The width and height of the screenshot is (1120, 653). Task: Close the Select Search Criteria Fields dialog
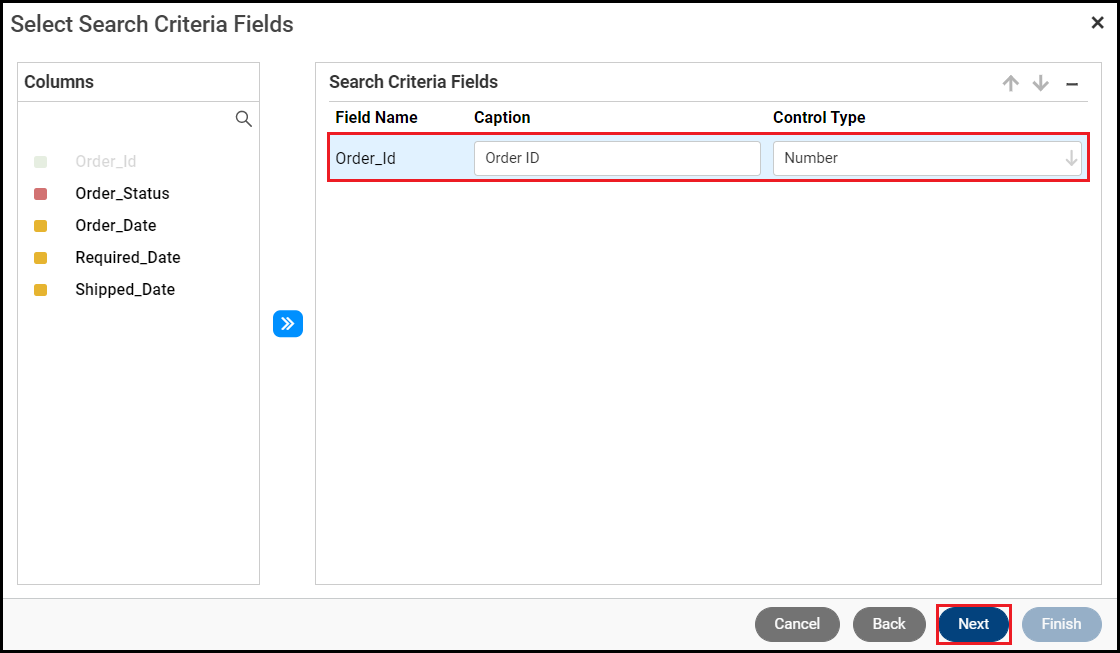coord(1097,23)
